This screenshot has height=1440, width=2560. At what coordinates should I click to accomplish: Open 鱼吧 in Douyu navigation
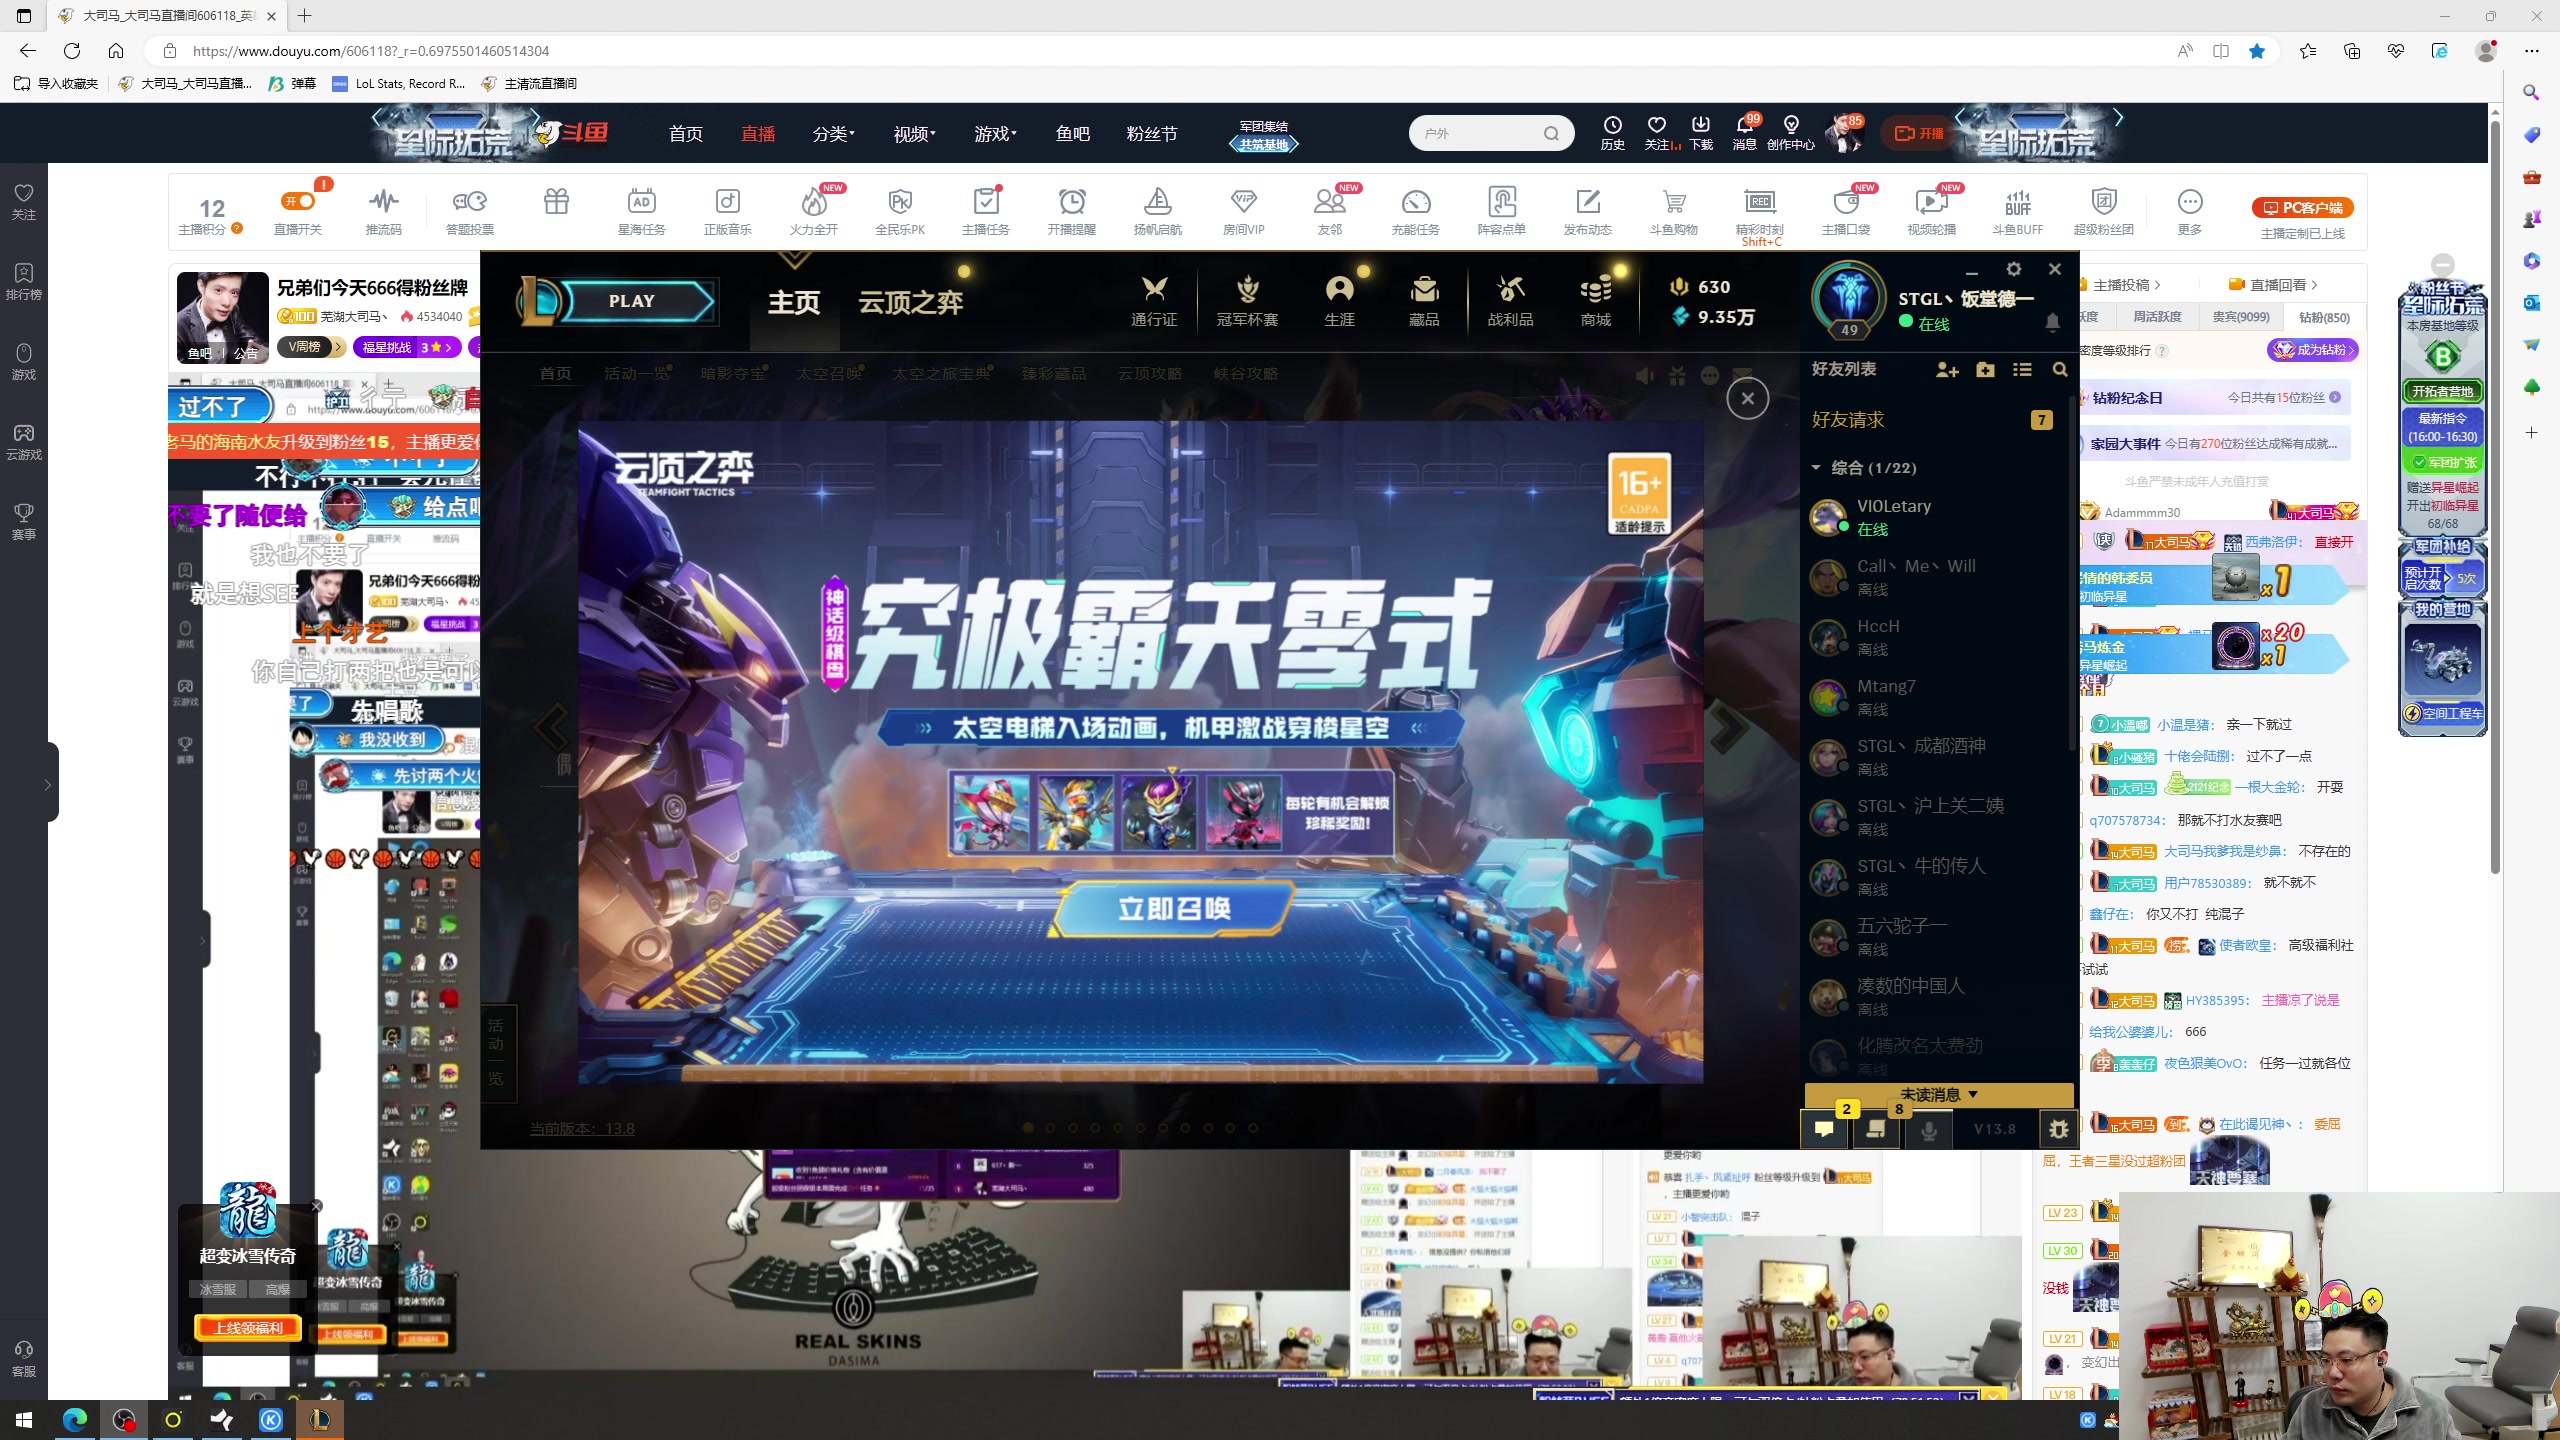(x=1072, y=134)
